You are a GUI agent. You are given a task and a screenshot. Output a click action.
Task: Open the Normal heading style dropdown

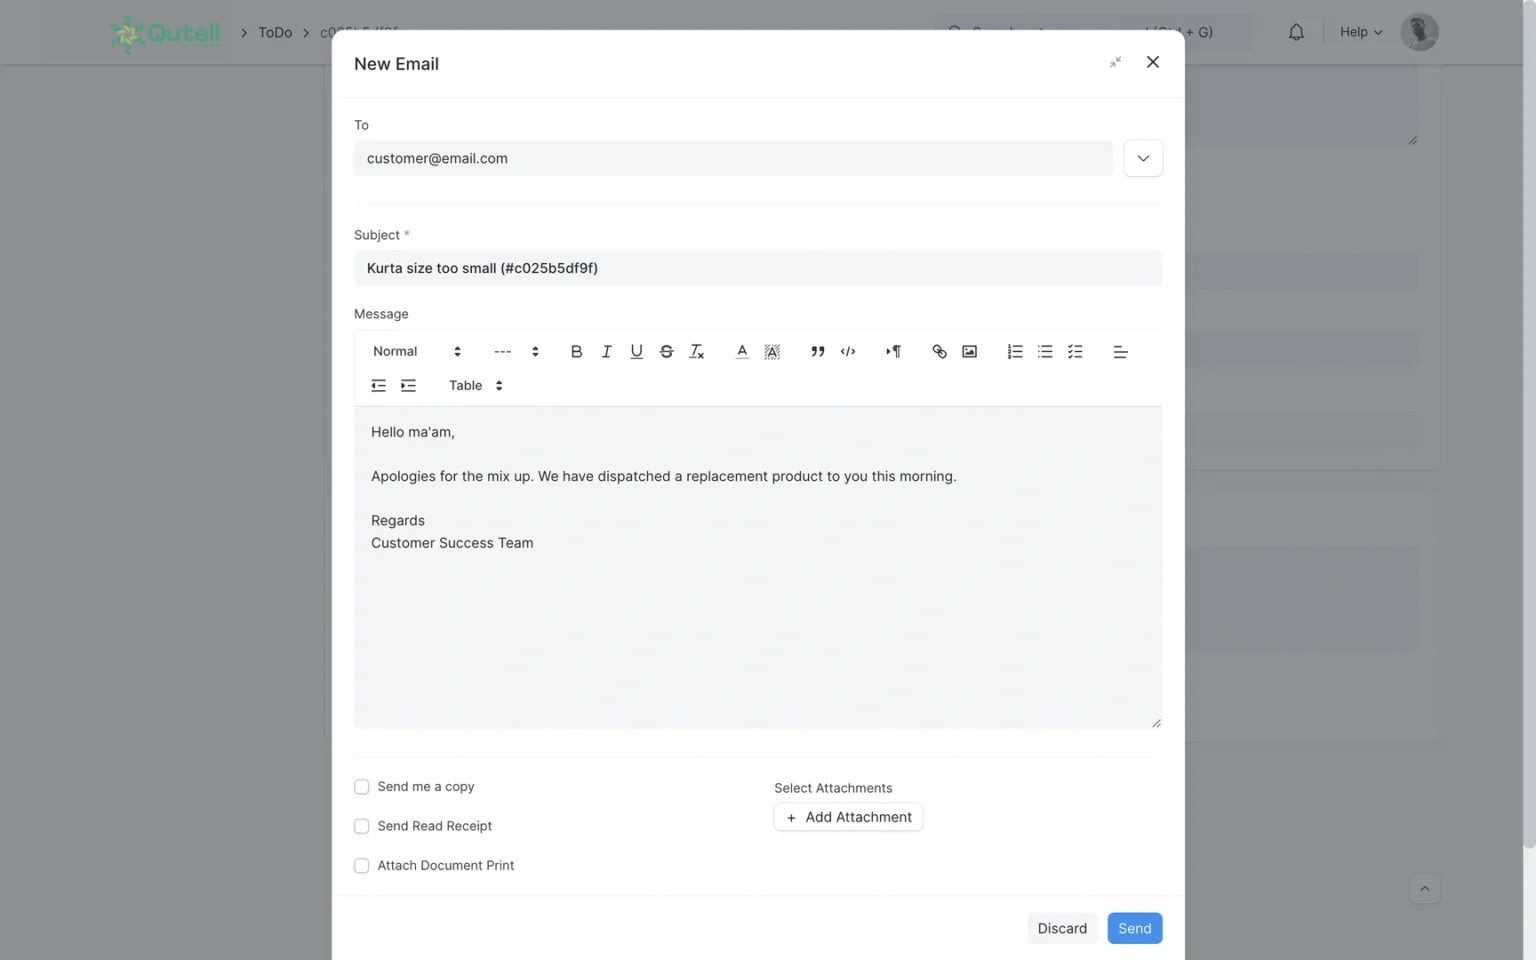(x=416, y=351)
